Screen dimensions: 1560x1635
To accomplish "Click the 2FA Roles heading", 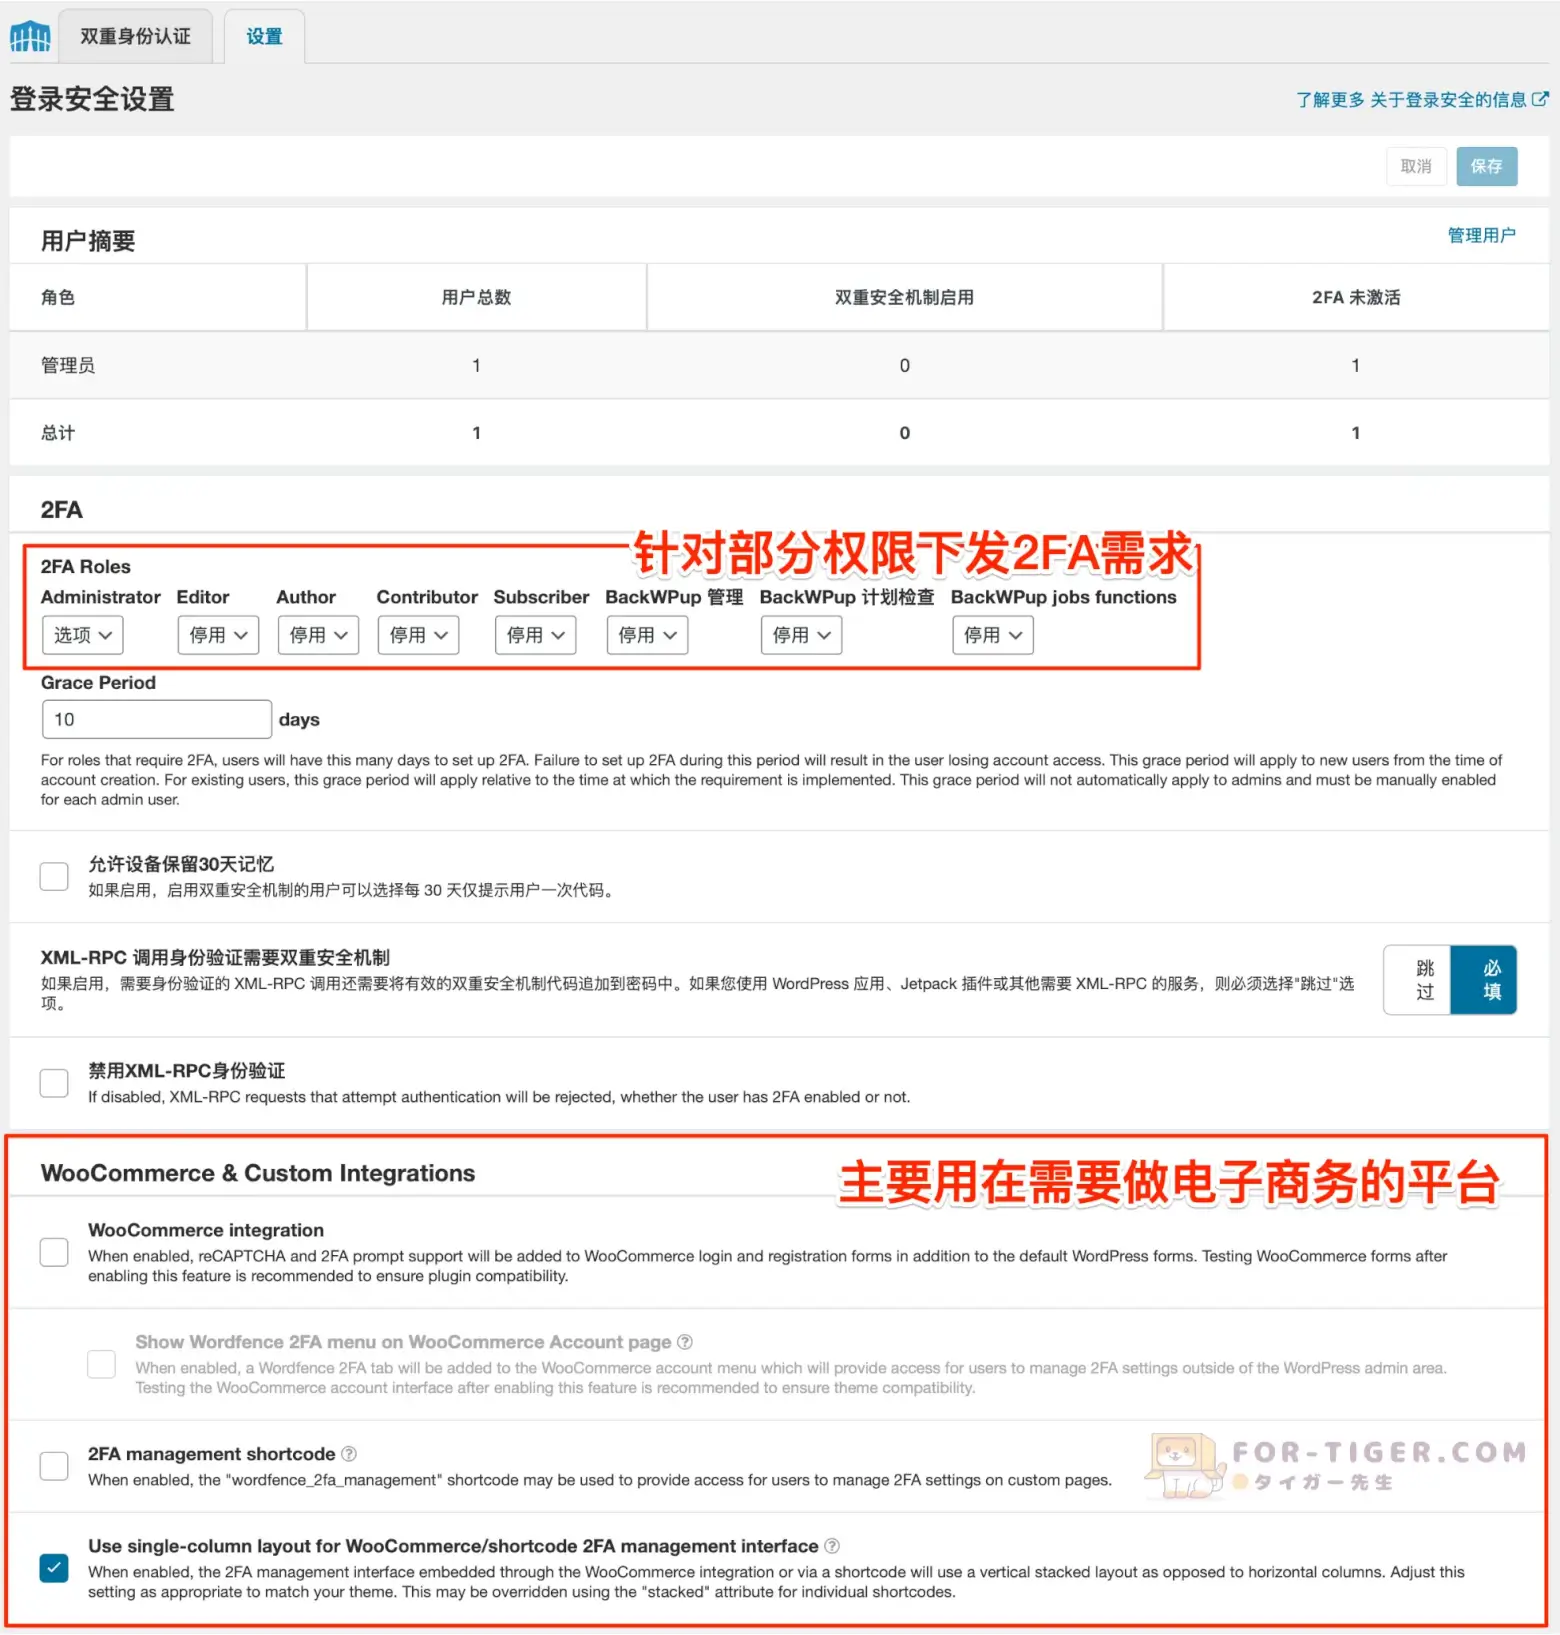I will tap(86, 567).
